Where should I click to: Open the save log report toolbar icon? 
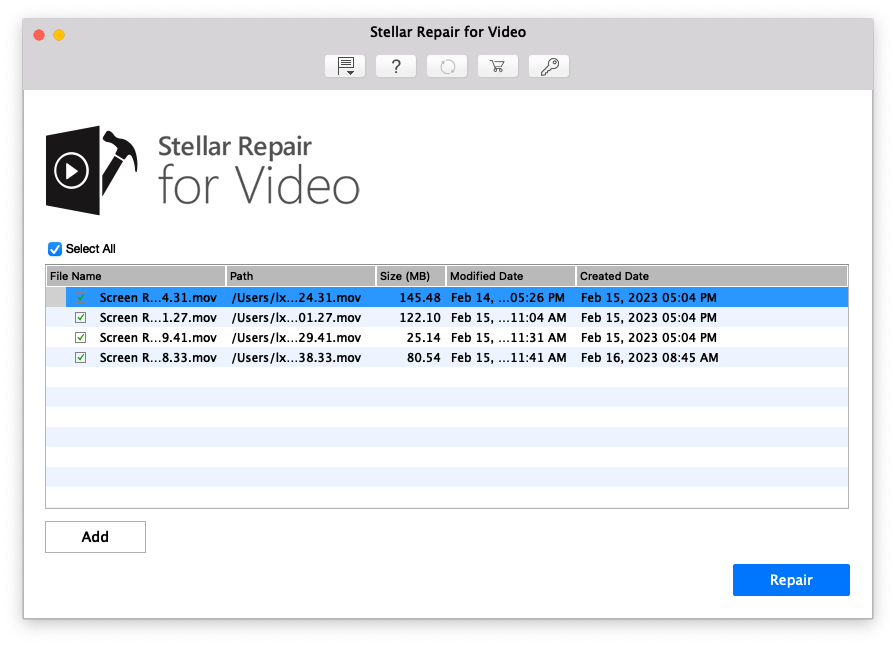coord(345,66)
